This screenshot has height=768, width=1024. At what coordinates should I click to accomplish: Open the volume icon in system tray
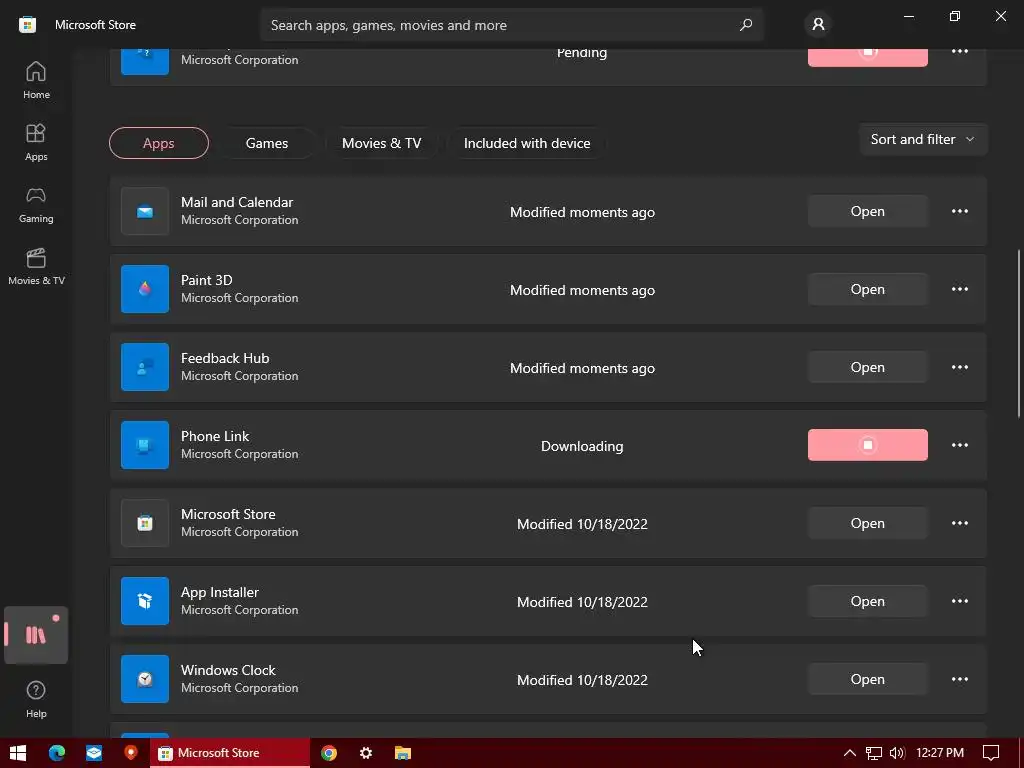click(897, 753)
